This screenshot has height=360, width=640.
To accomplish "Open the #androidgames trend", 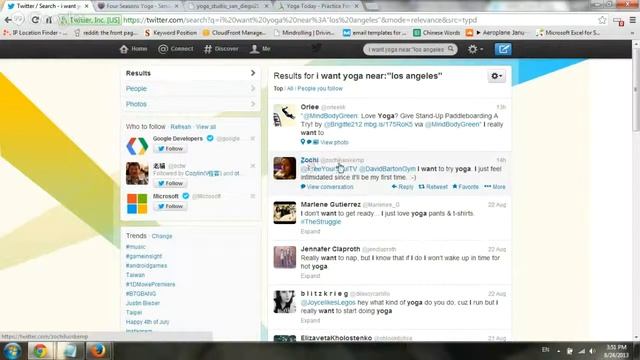I will point(147,266).
